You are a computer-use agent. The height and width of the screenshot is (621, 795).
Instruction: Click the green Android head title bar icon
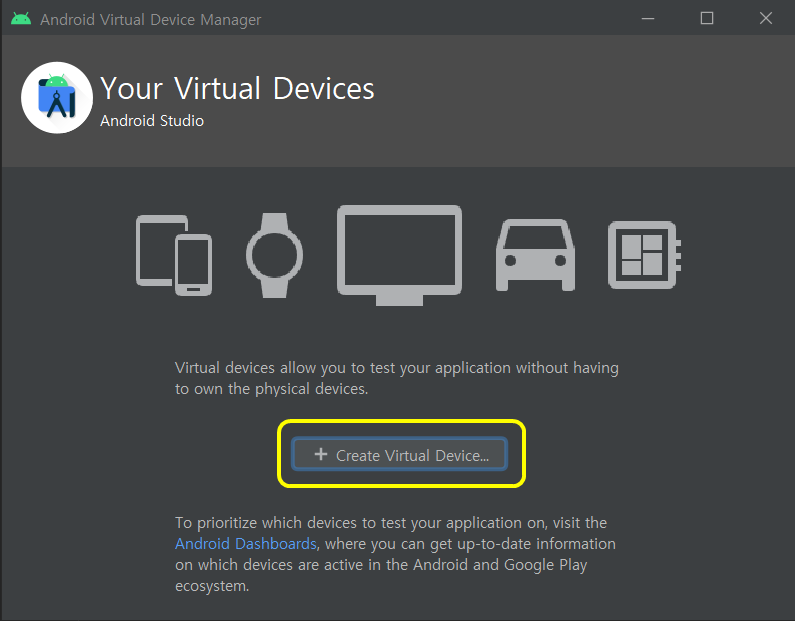21,19
